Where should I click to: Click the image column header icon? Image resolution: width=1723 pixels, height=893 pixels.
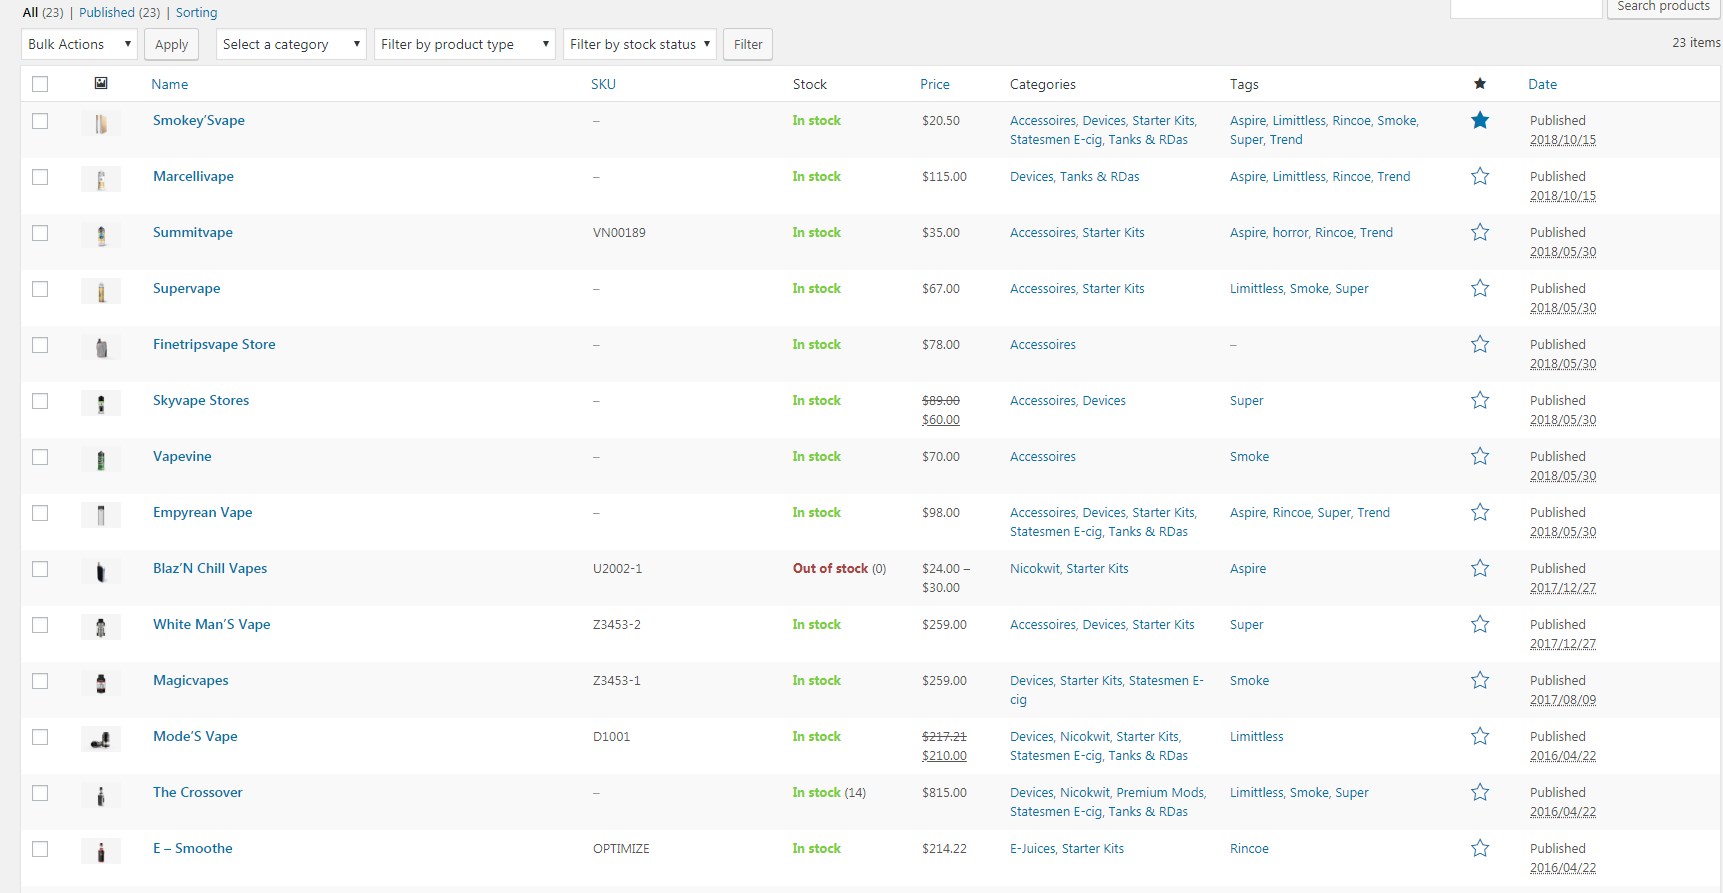(101, 83)
